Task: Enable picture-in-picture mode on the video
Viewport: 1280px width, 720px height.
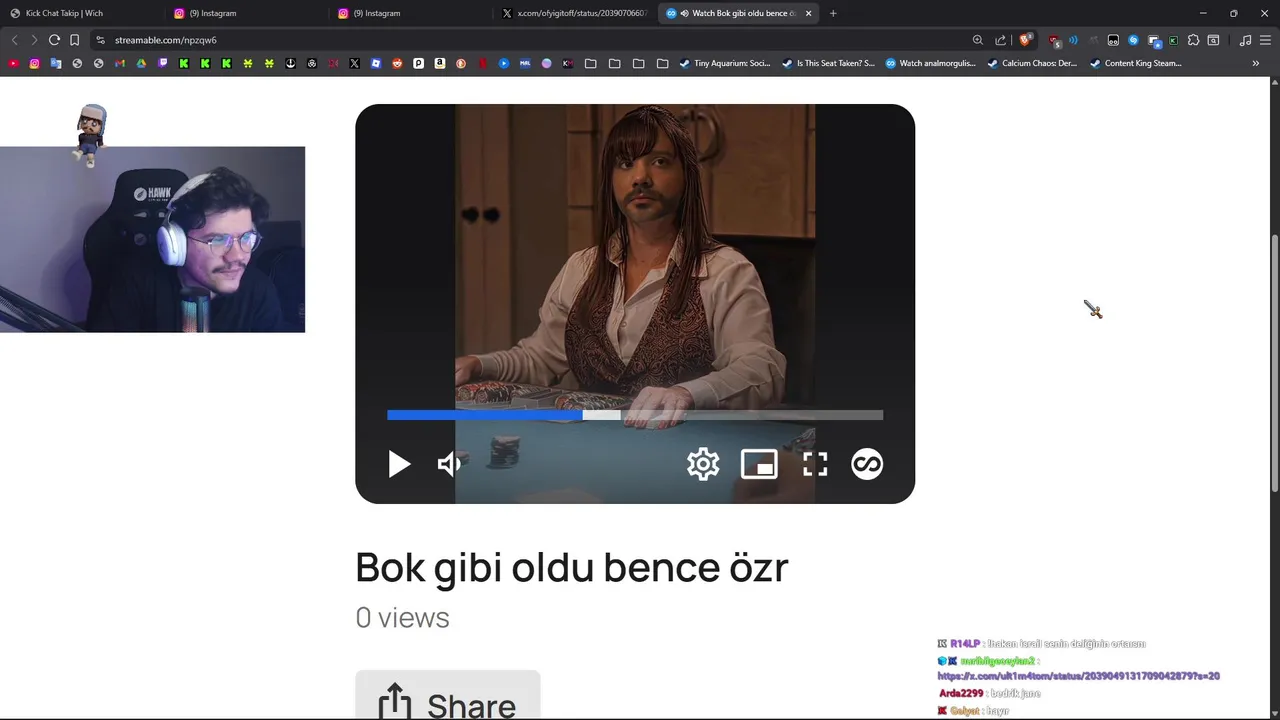Action: pos(759,464)
